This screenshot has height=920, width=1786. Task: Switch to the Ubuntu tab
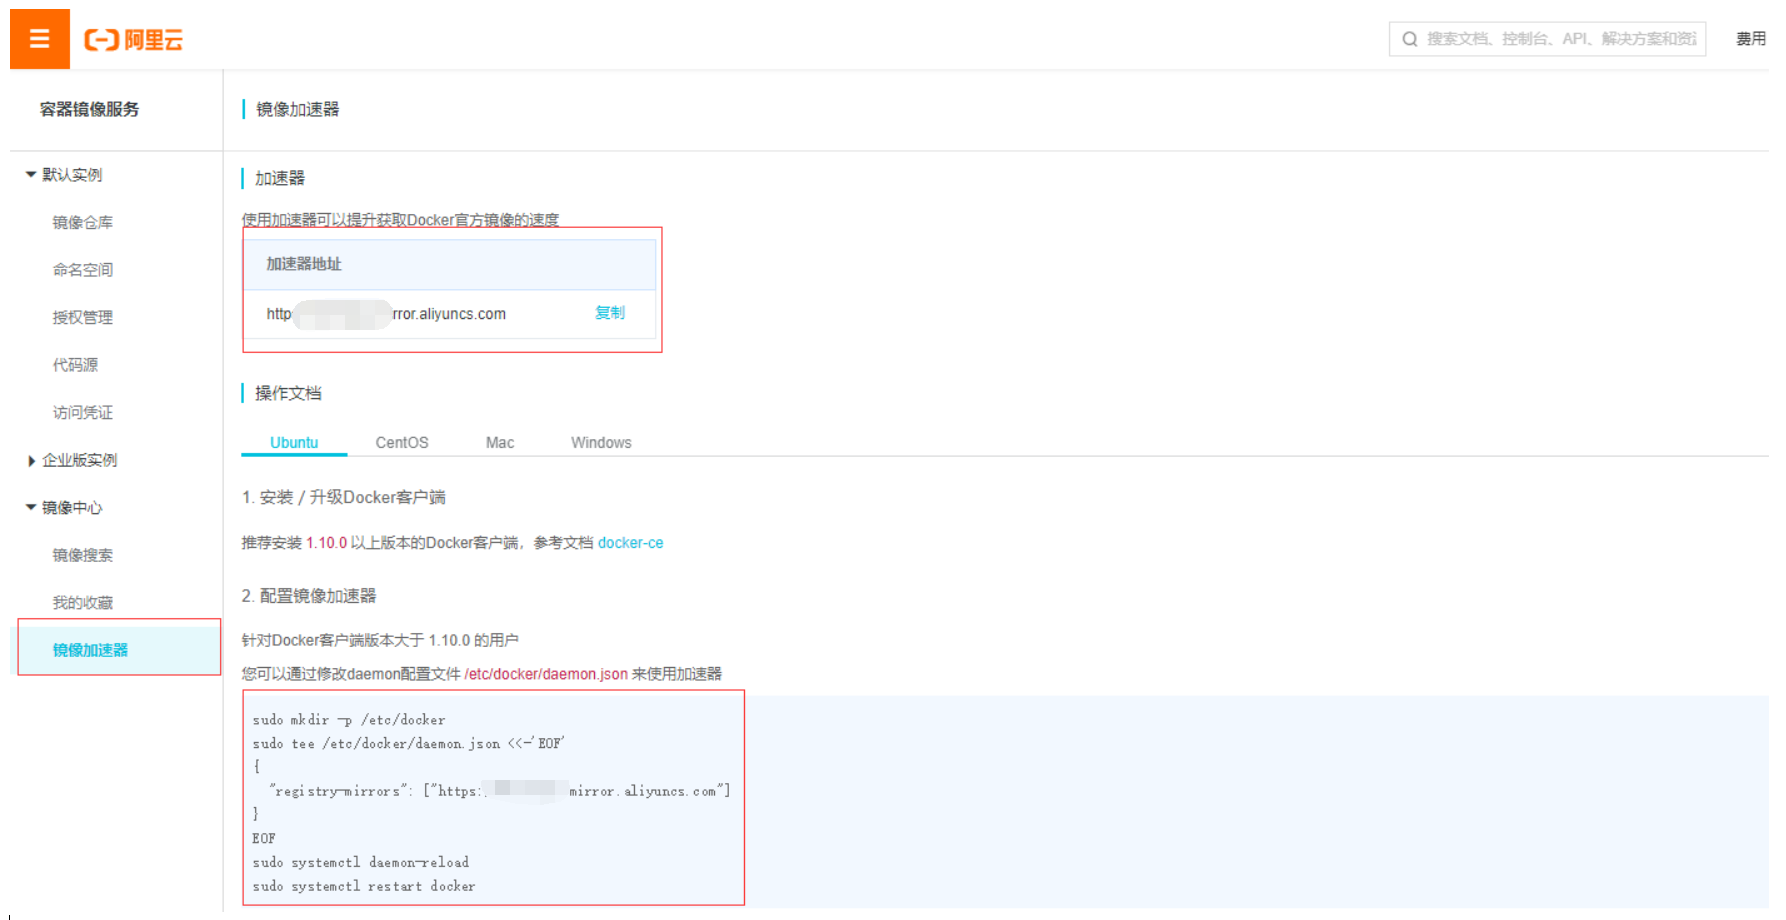point(294,442)
